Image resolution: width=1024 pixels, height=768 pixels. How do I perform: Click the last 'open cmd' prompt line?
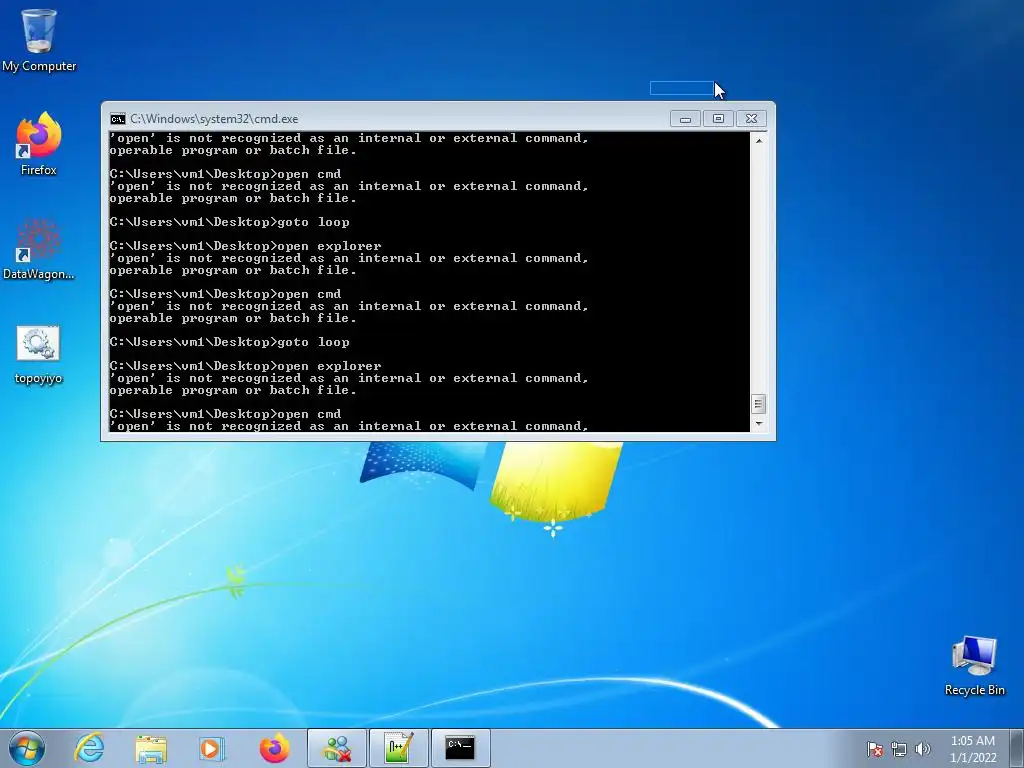click(225, 414)
